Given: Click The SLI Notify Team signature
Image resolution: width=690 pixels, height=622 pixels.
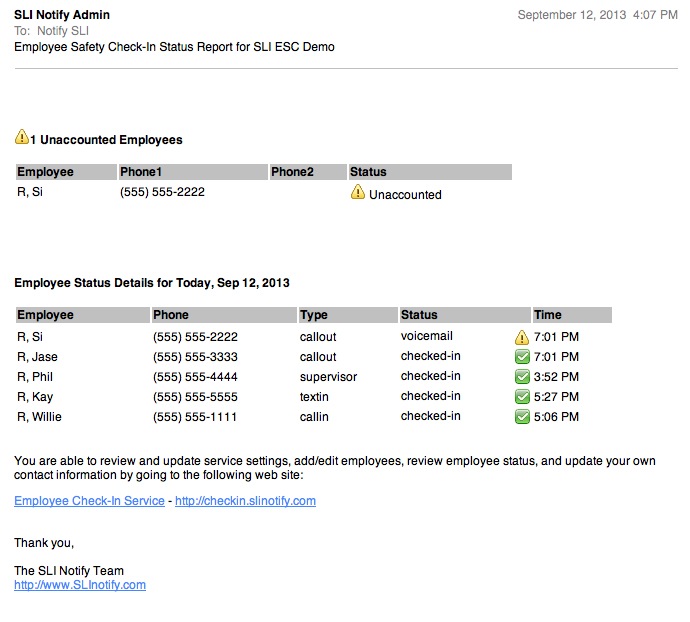Looking at the screenshot, I should pyautogui.click(x=69, y=571).
